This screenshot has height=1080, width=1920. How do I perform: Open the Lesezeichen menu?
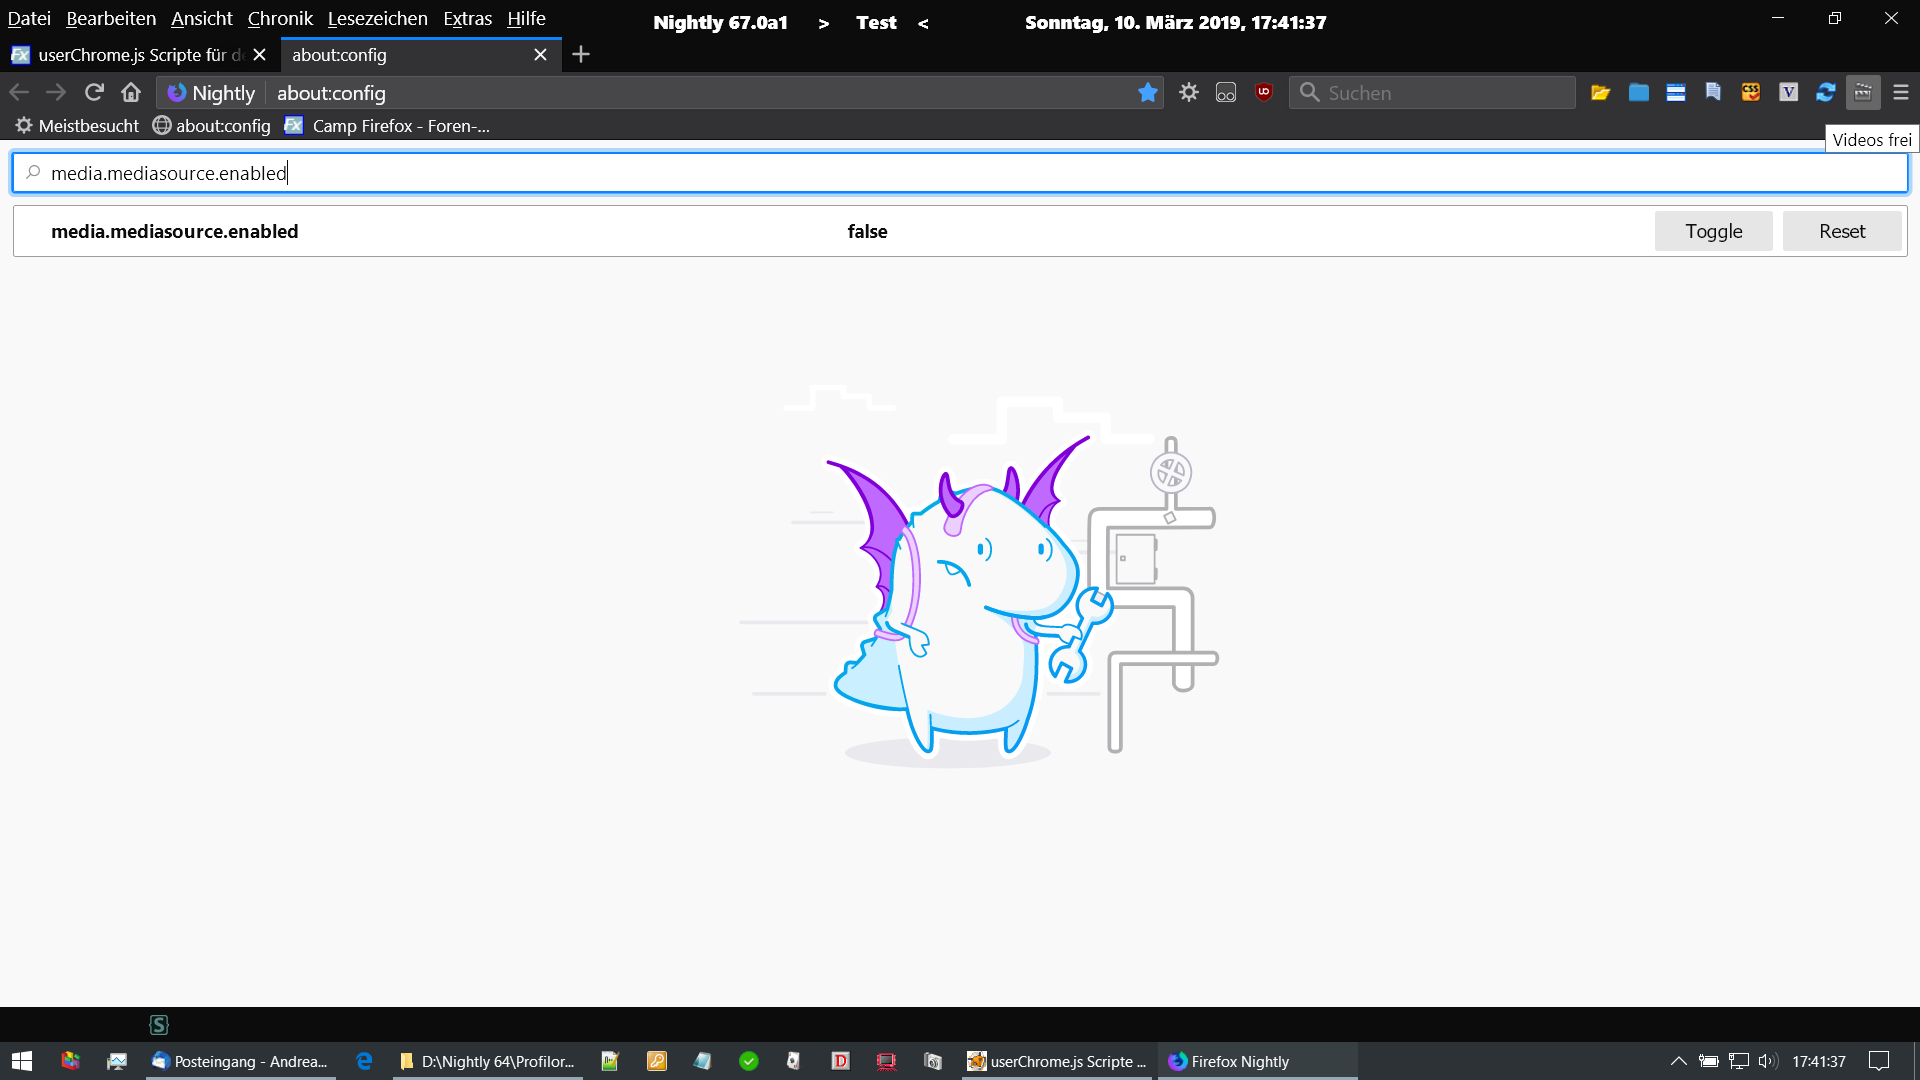pos(377,18)
